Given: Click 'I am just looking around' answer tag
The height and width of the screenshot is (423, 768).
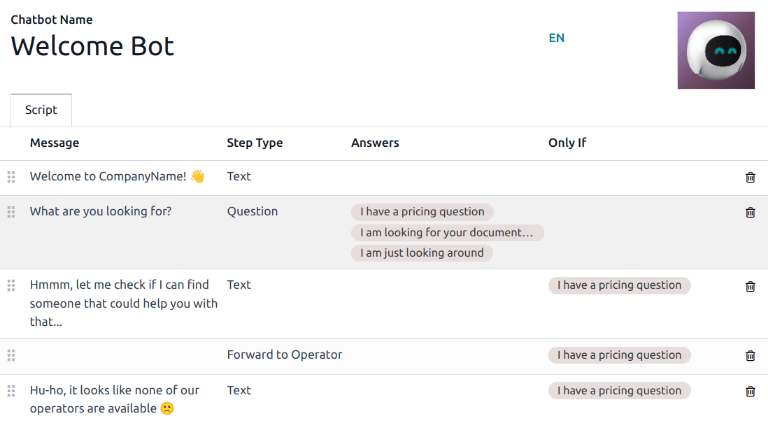Looking at the screenshot, I should pyautogui.click(x=422, y=253).
